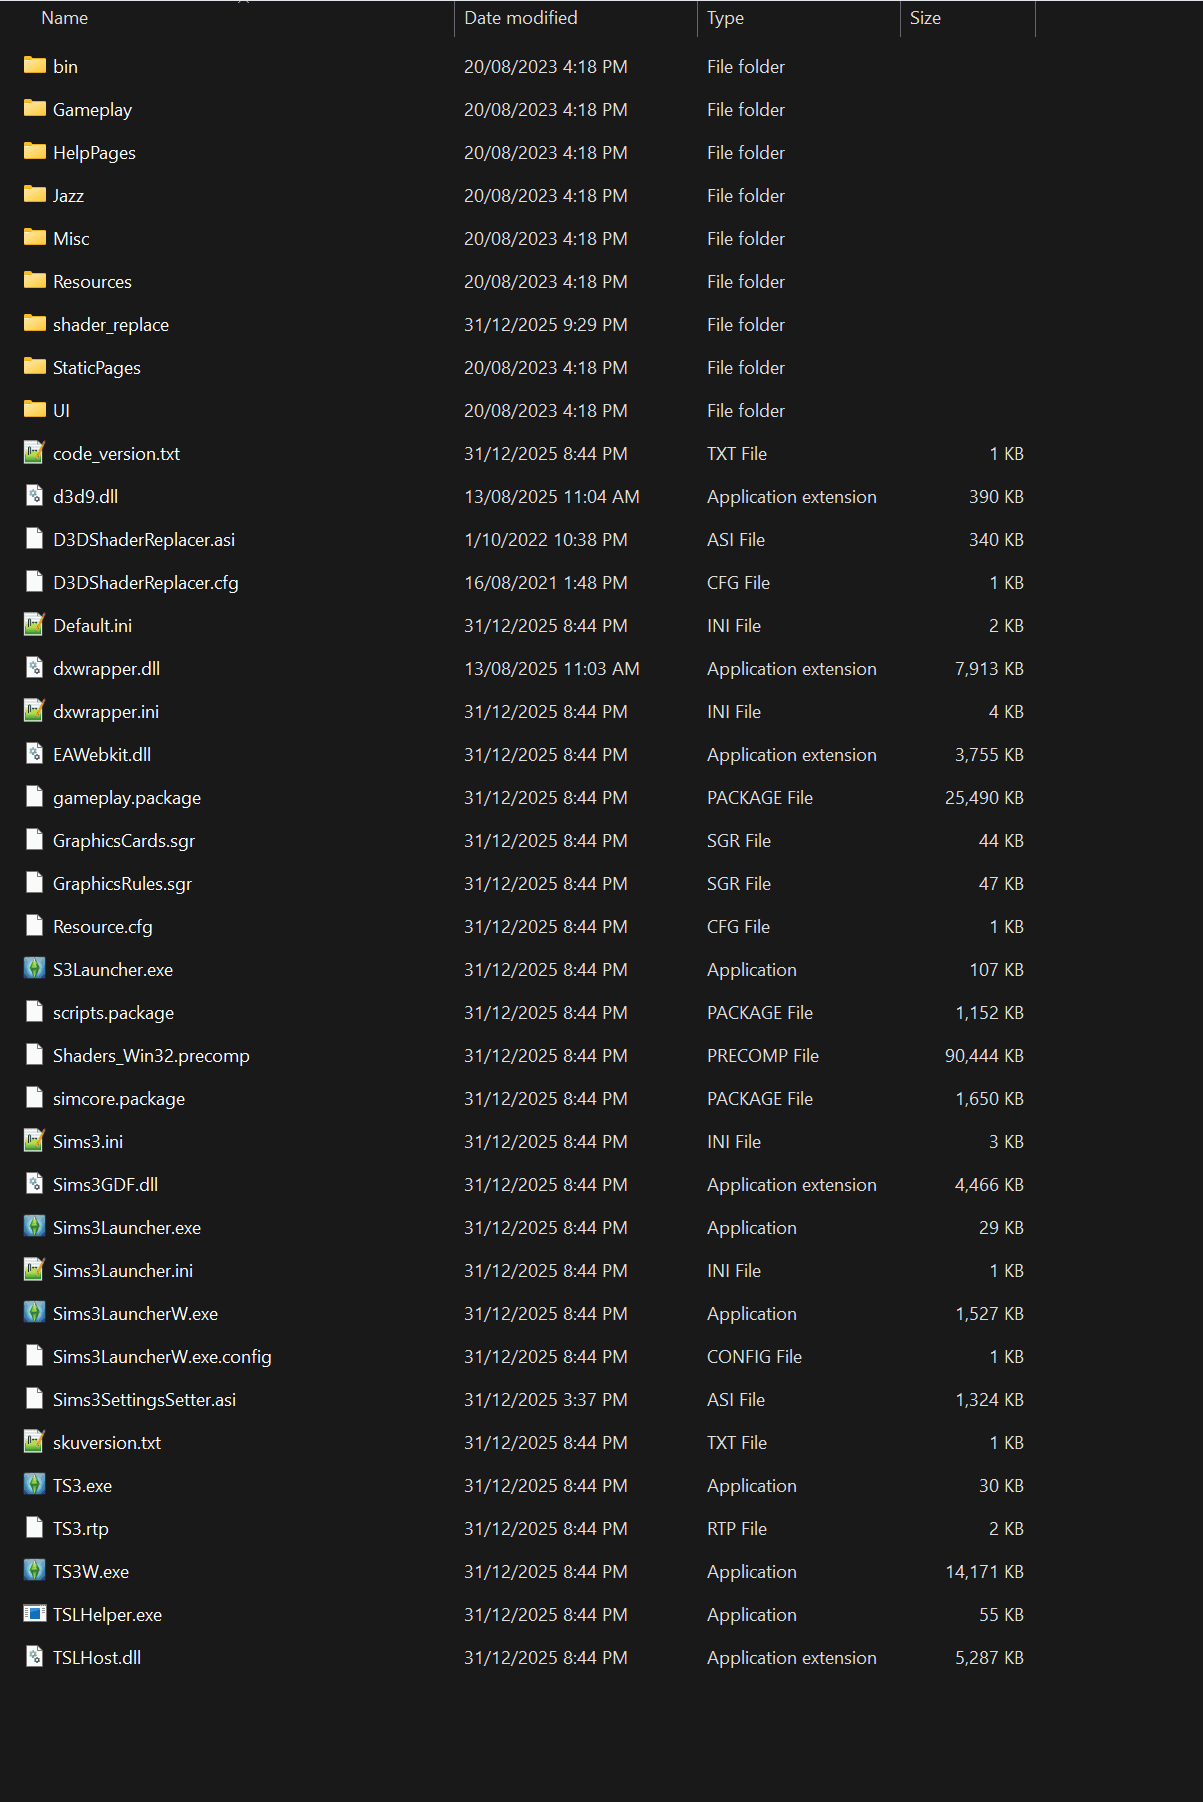Select the Sims3SettingsSetter.asi file name
The height and width of the screenshot is (1802, 1203).
pos(144,1400)
